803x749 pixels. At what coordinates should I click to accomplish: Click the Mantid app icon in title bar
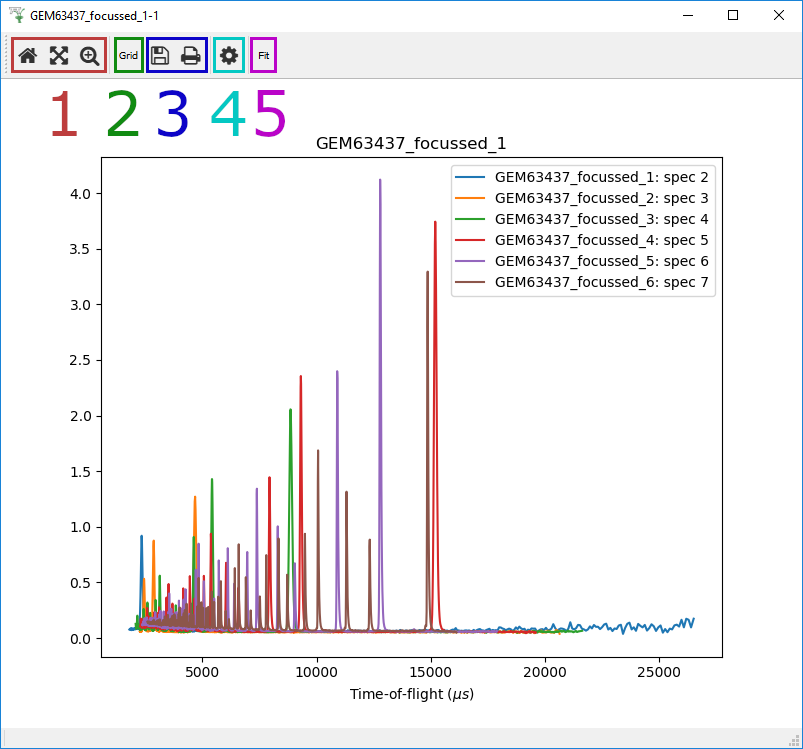pyautogui.click(x=16, y=16)
